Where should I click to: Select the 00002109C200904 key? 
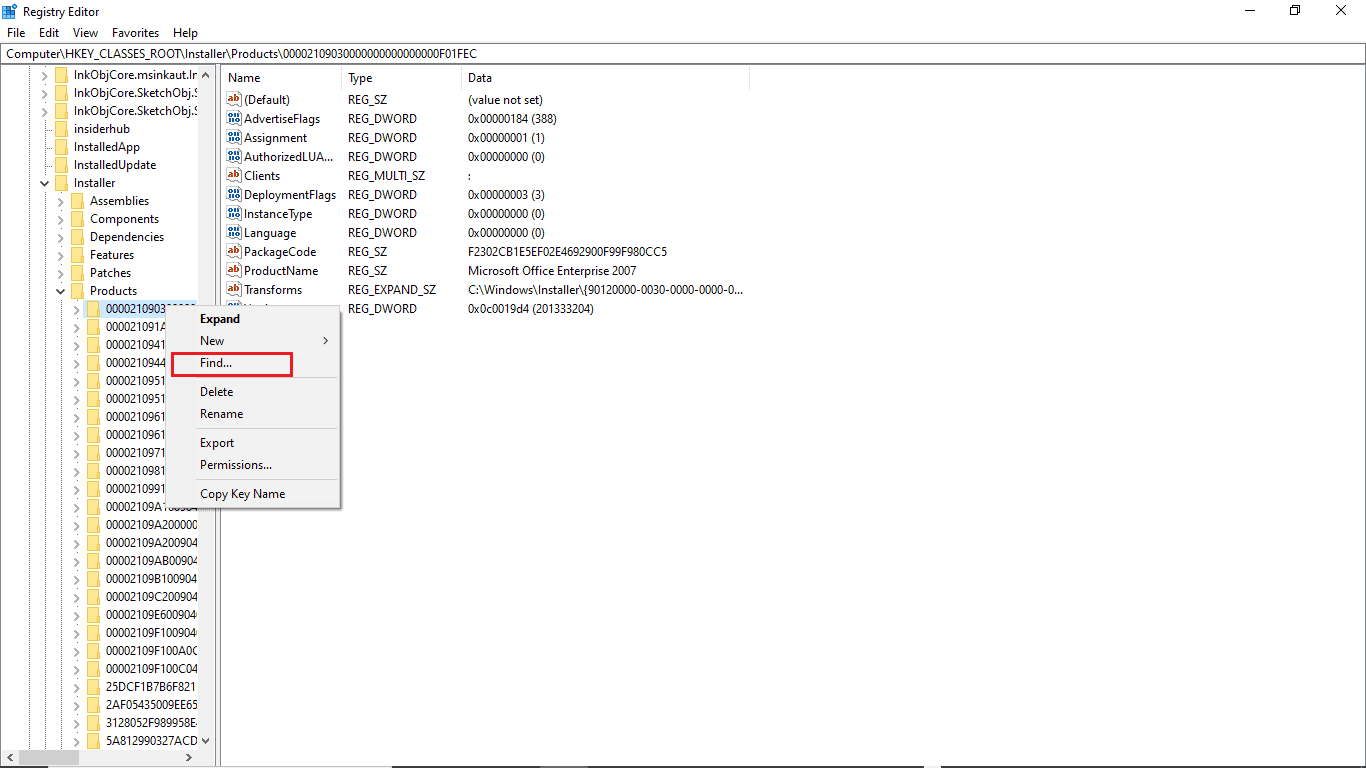151,597
